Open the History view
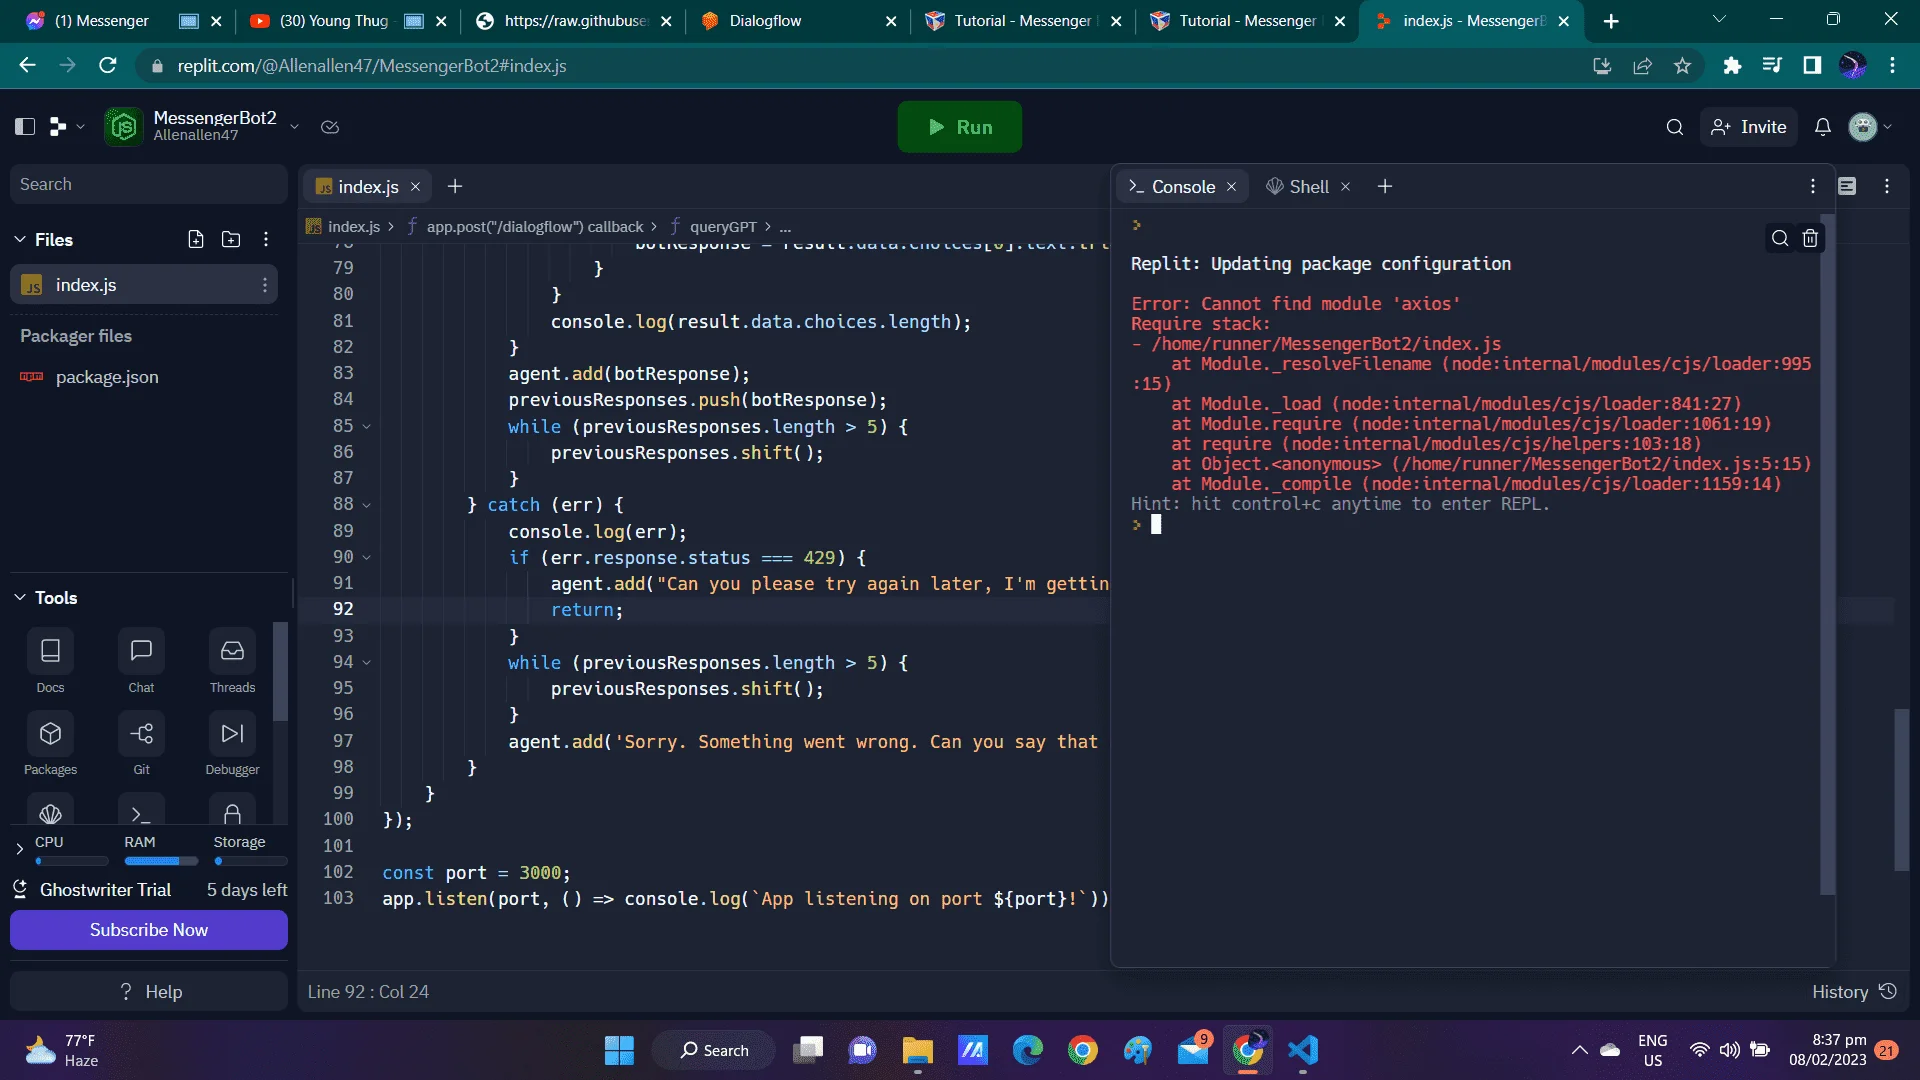Screen dimensions: 1920x1080 click(x=1854, y=992)
